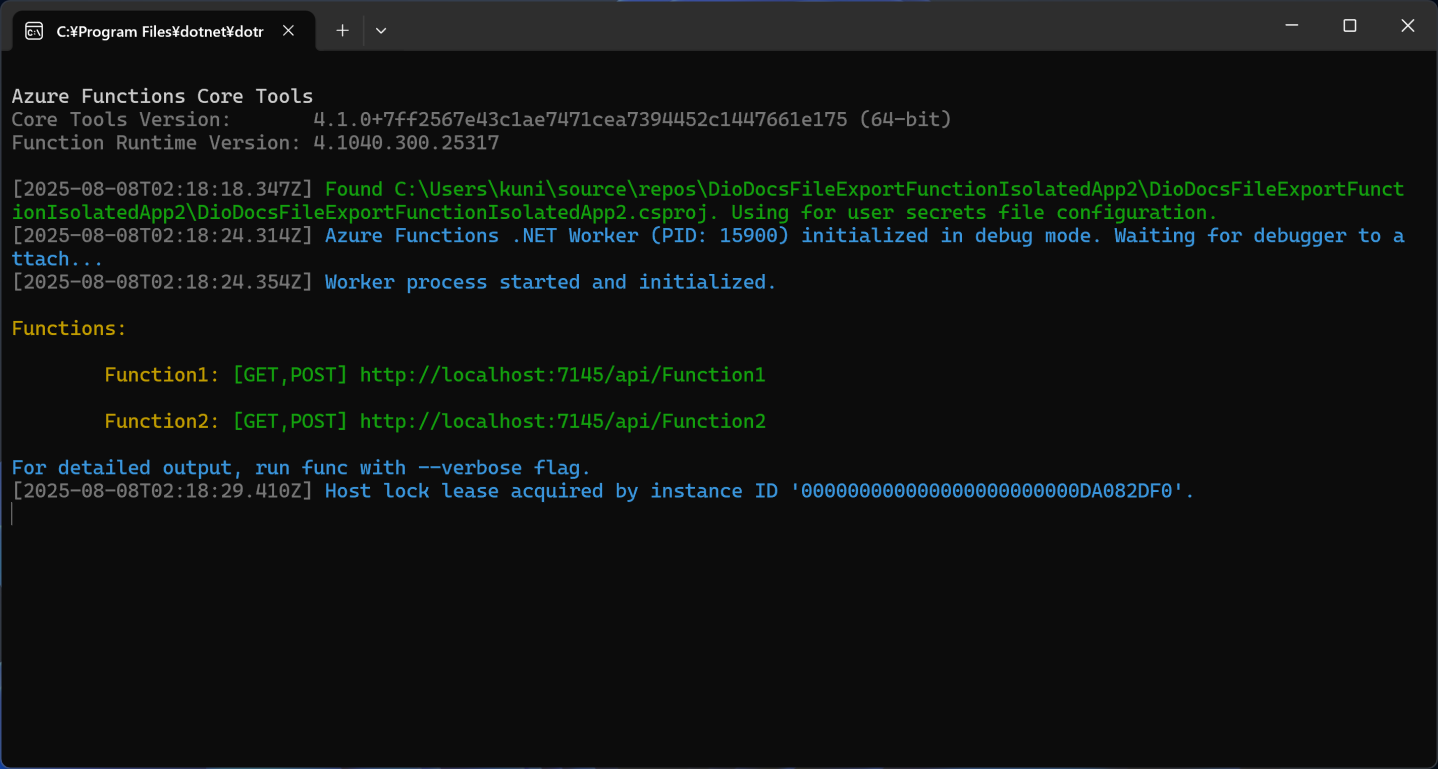Screen dimensions: 1438x769
Task: Click the yellow Function2 label
Action: pyautogui.click(x=162, y=421)
